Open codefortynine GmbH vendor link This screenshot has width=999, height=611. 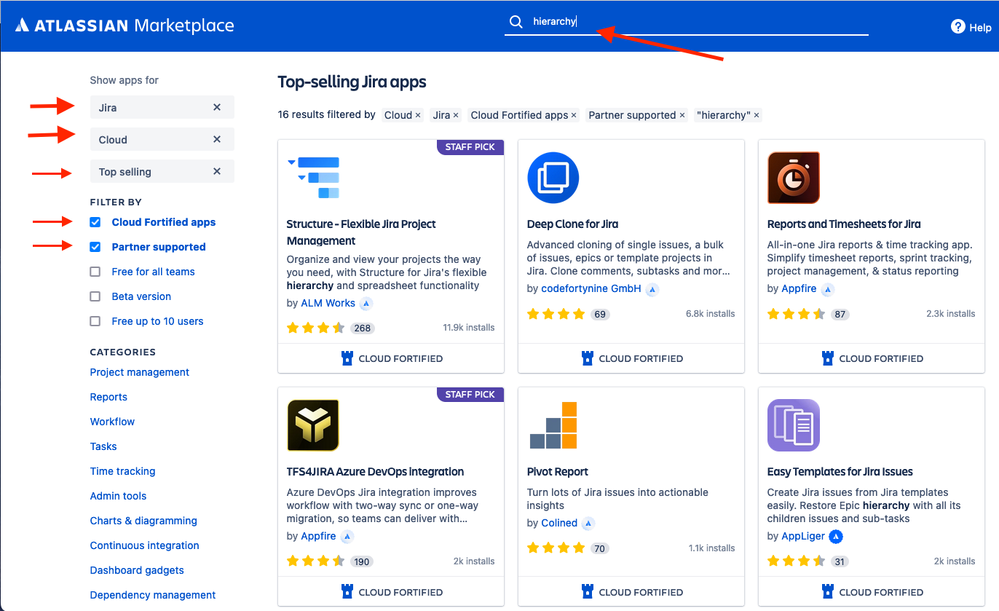591,289
